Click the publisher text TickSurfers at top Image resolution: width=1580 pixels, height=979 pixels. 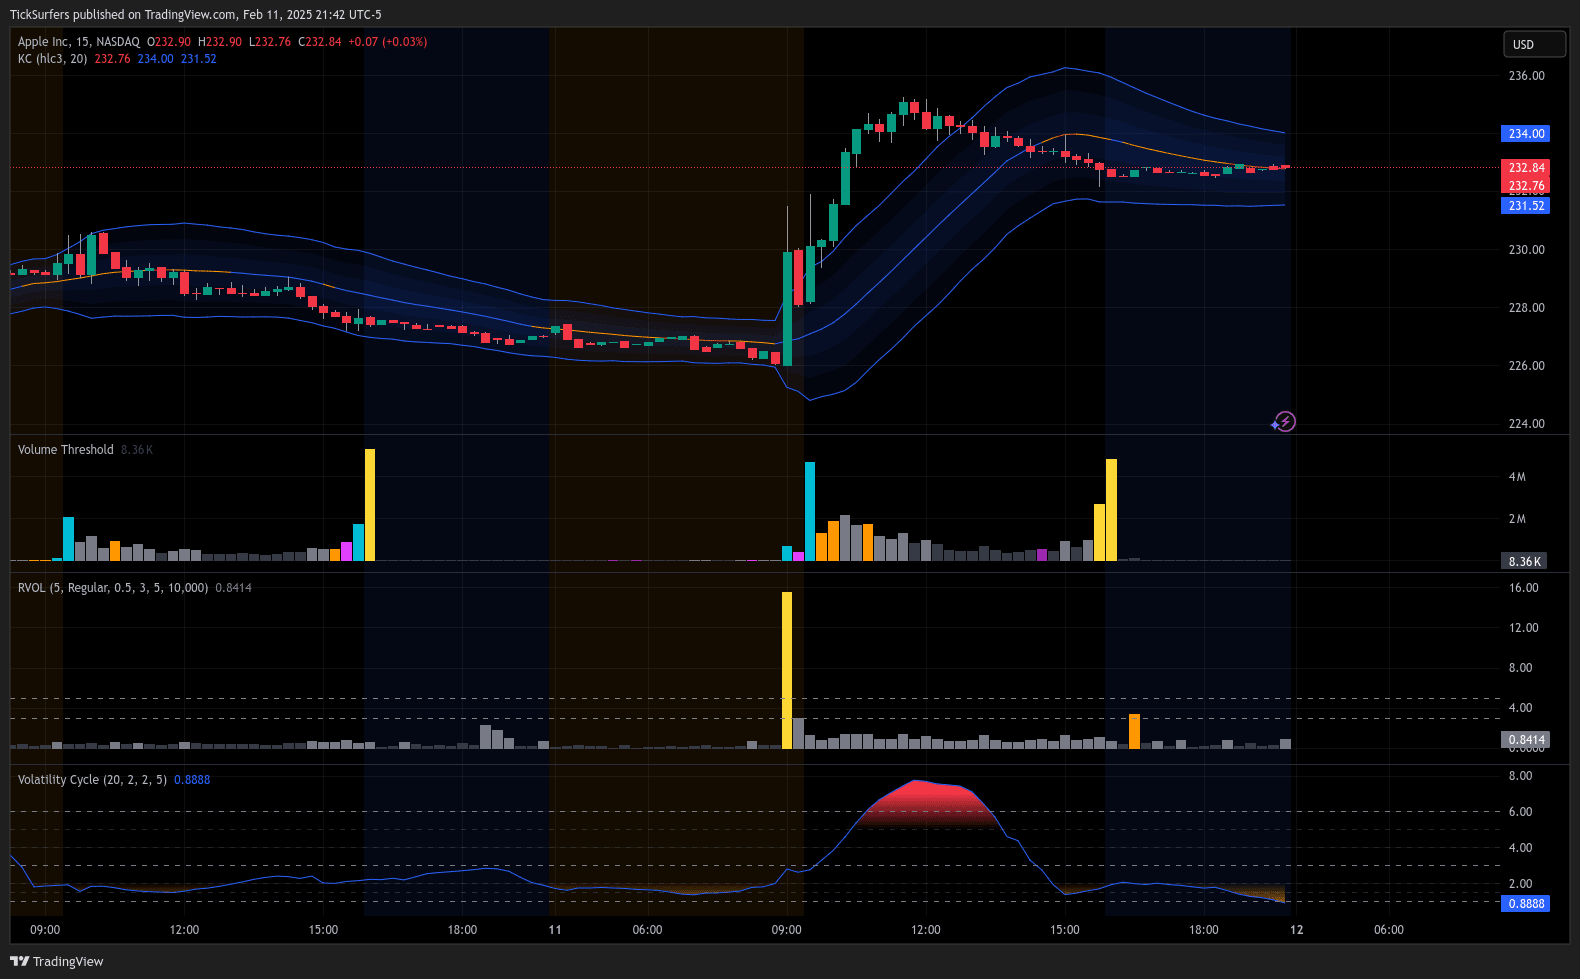click(x=39, y=15)
